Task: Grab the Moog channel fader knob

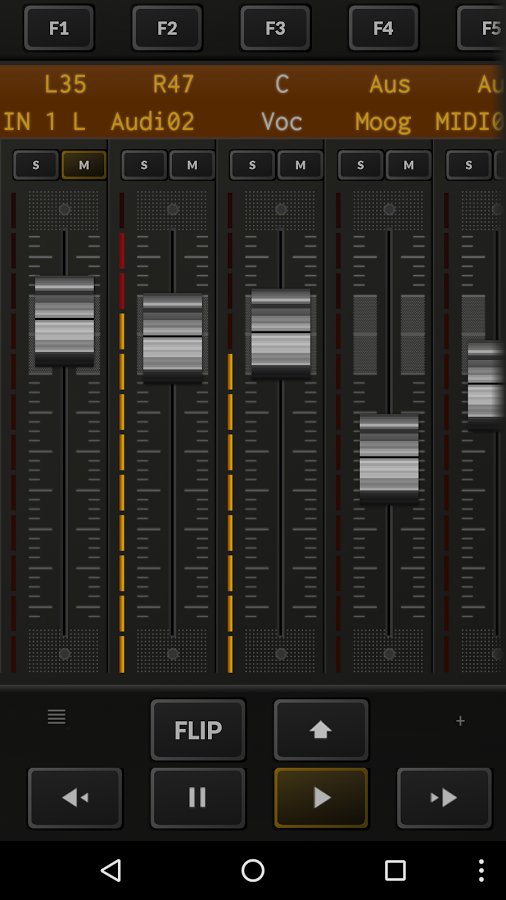Action: pos(389,457)
